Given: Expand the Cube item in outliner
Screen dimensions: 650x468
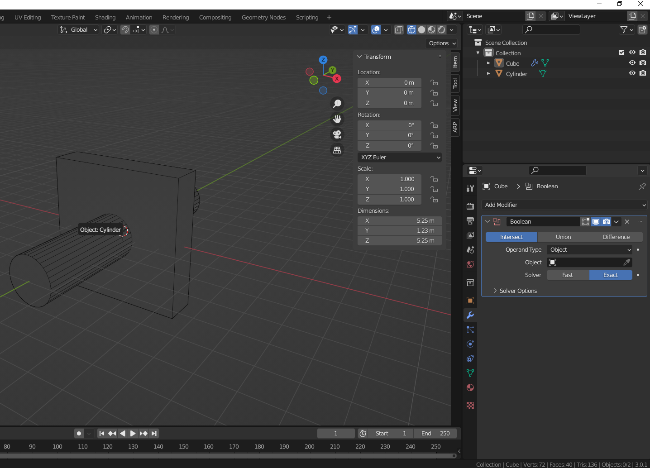Looking at the screenshot, I should (x=488, y=63).
